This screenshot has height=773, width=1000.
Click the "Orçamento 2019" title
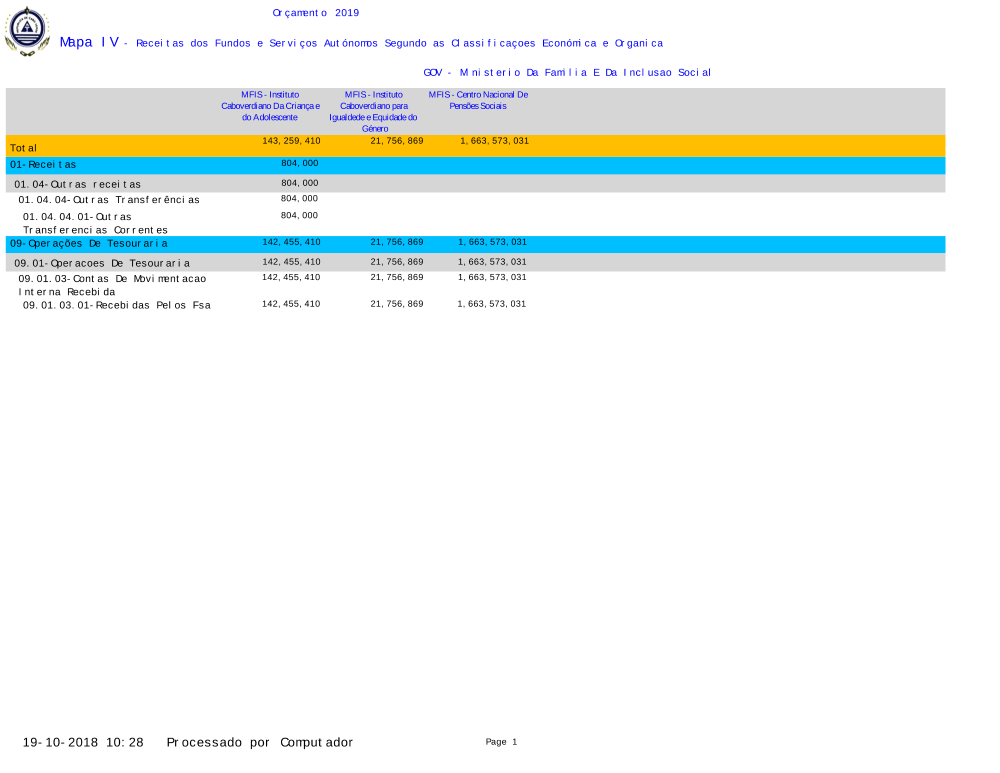(315, 13)
